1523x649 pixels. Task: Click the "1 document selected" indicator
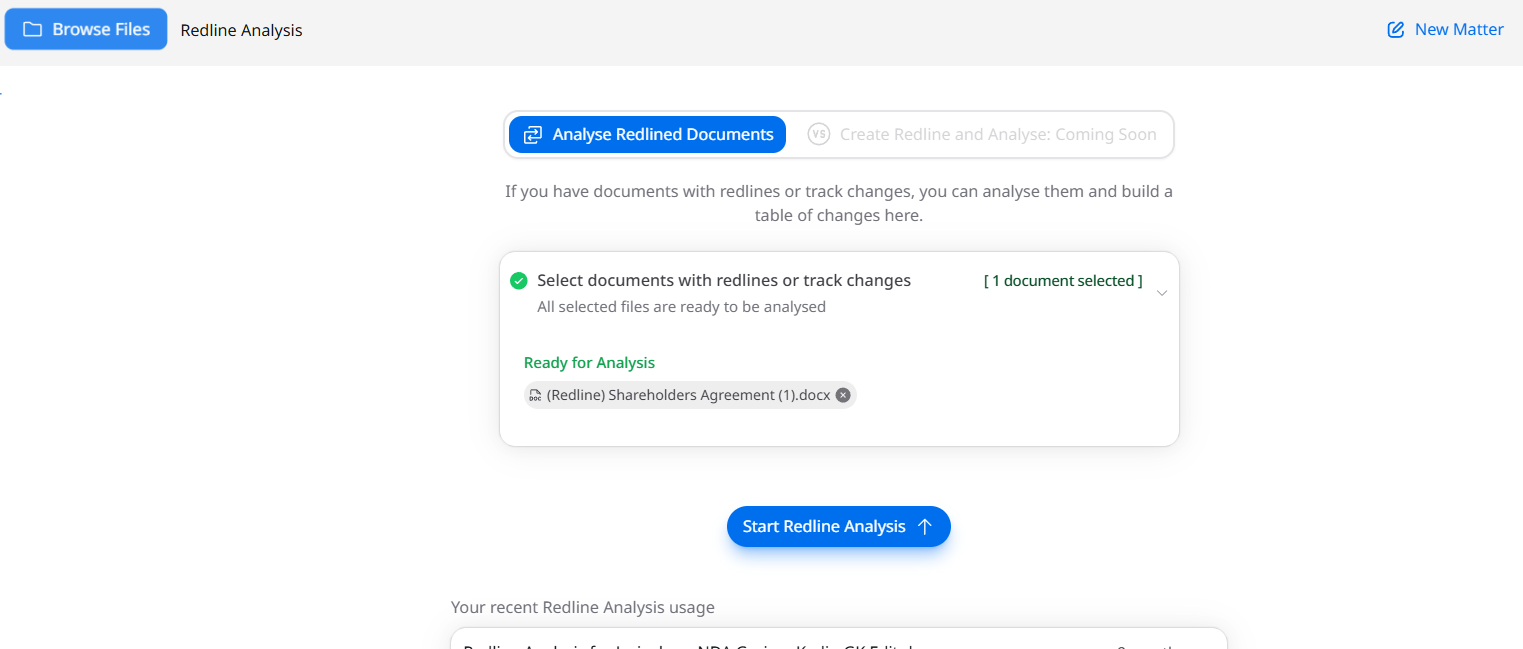(1063, 281)
